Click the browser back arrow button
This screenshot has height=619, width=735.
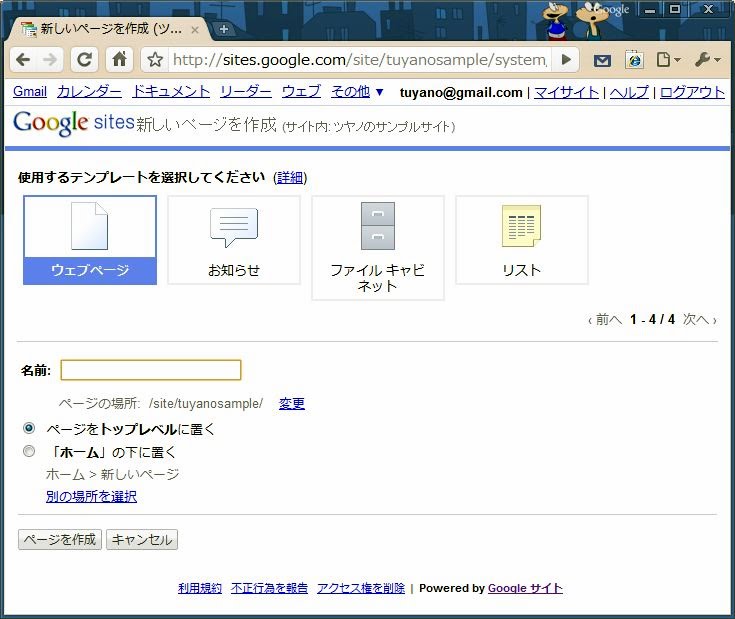point(23,60)
